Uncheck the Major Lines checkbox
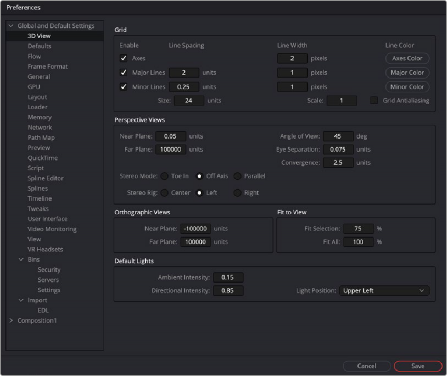The height and width of the screenshot is (376, 447). point(124,72)
